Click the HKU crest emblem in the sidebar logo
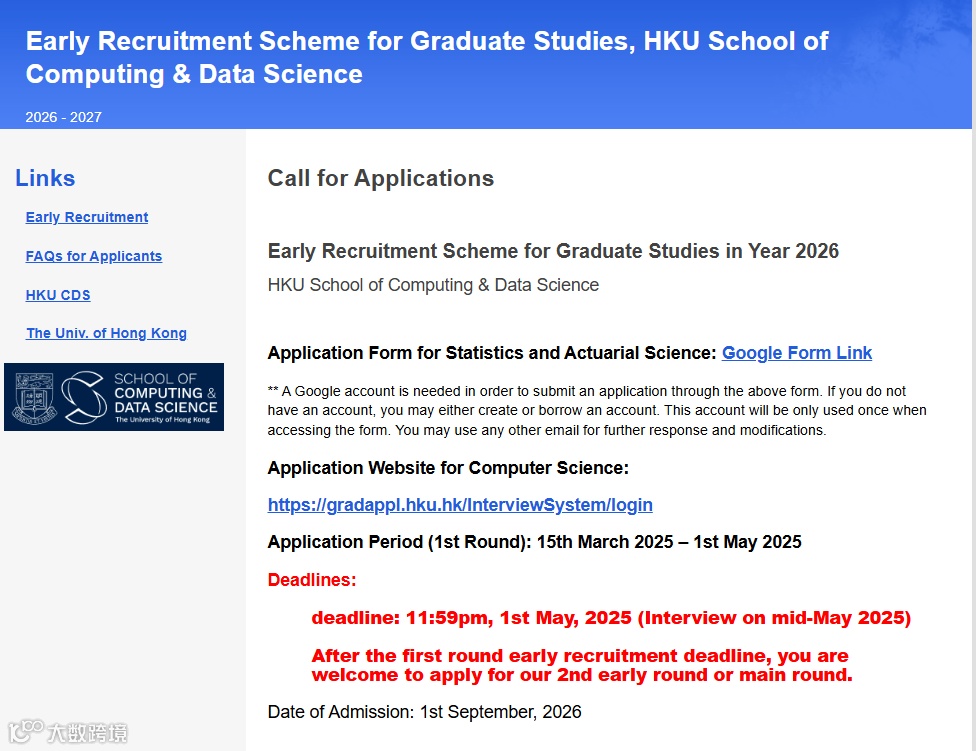The image size is (976, 751). click(x=31, y=397)
